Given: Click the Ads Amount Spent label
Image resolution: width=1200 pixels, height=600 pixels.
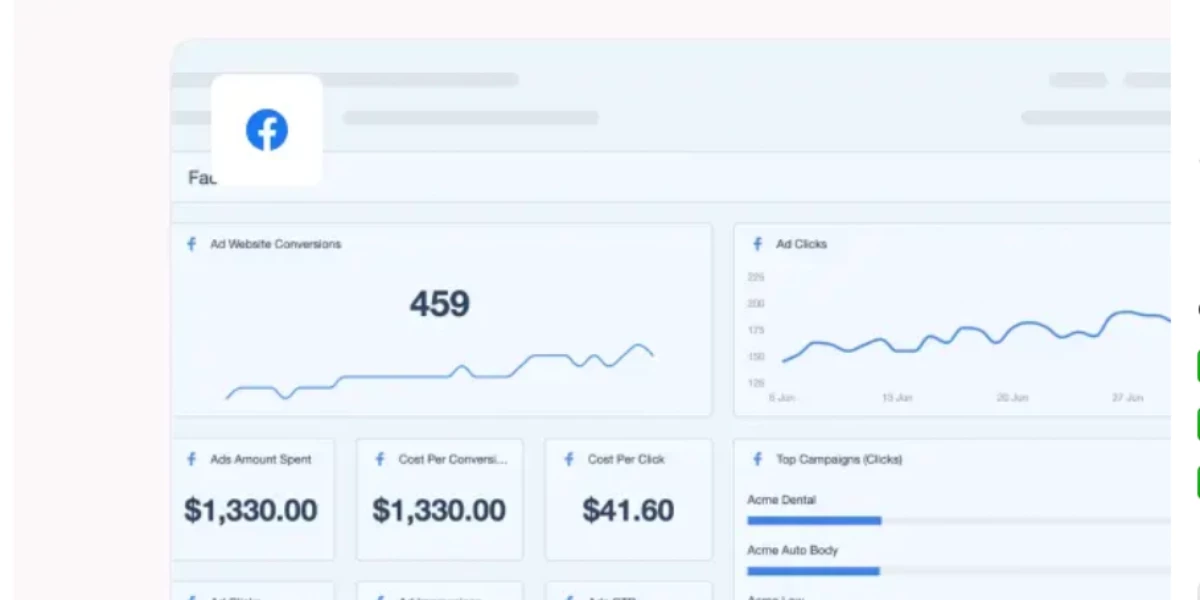Looking at the screenshot, I should 260,460.
